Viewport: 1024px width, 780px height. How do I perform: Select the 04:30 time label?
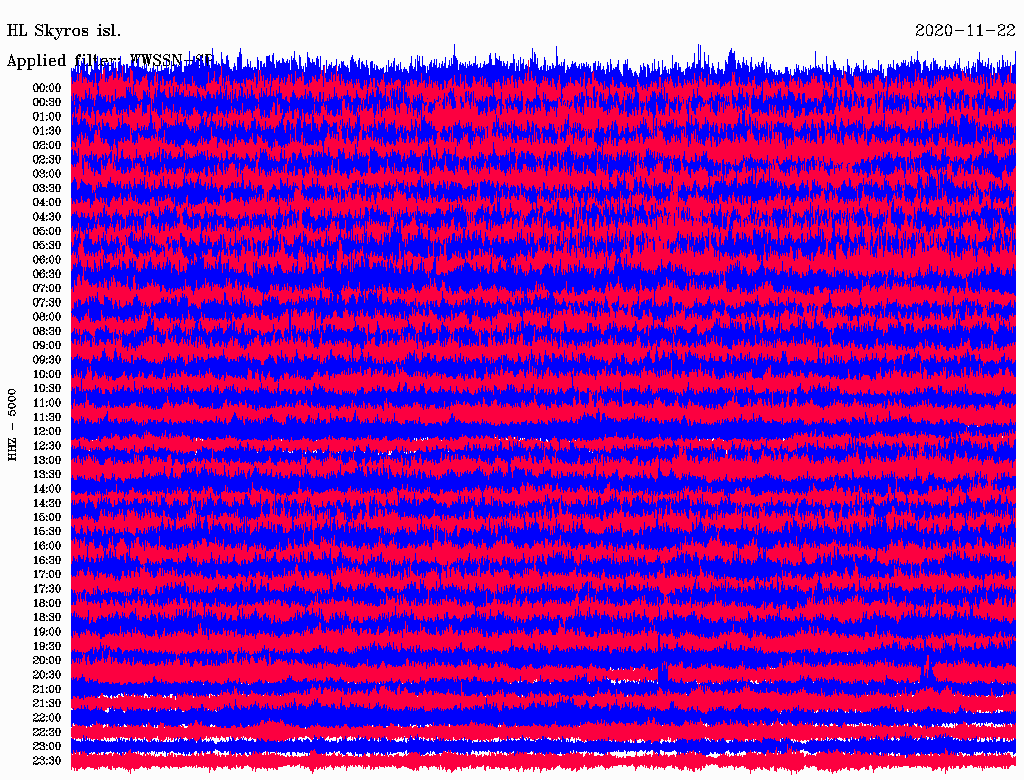click(x=47, y=217)
